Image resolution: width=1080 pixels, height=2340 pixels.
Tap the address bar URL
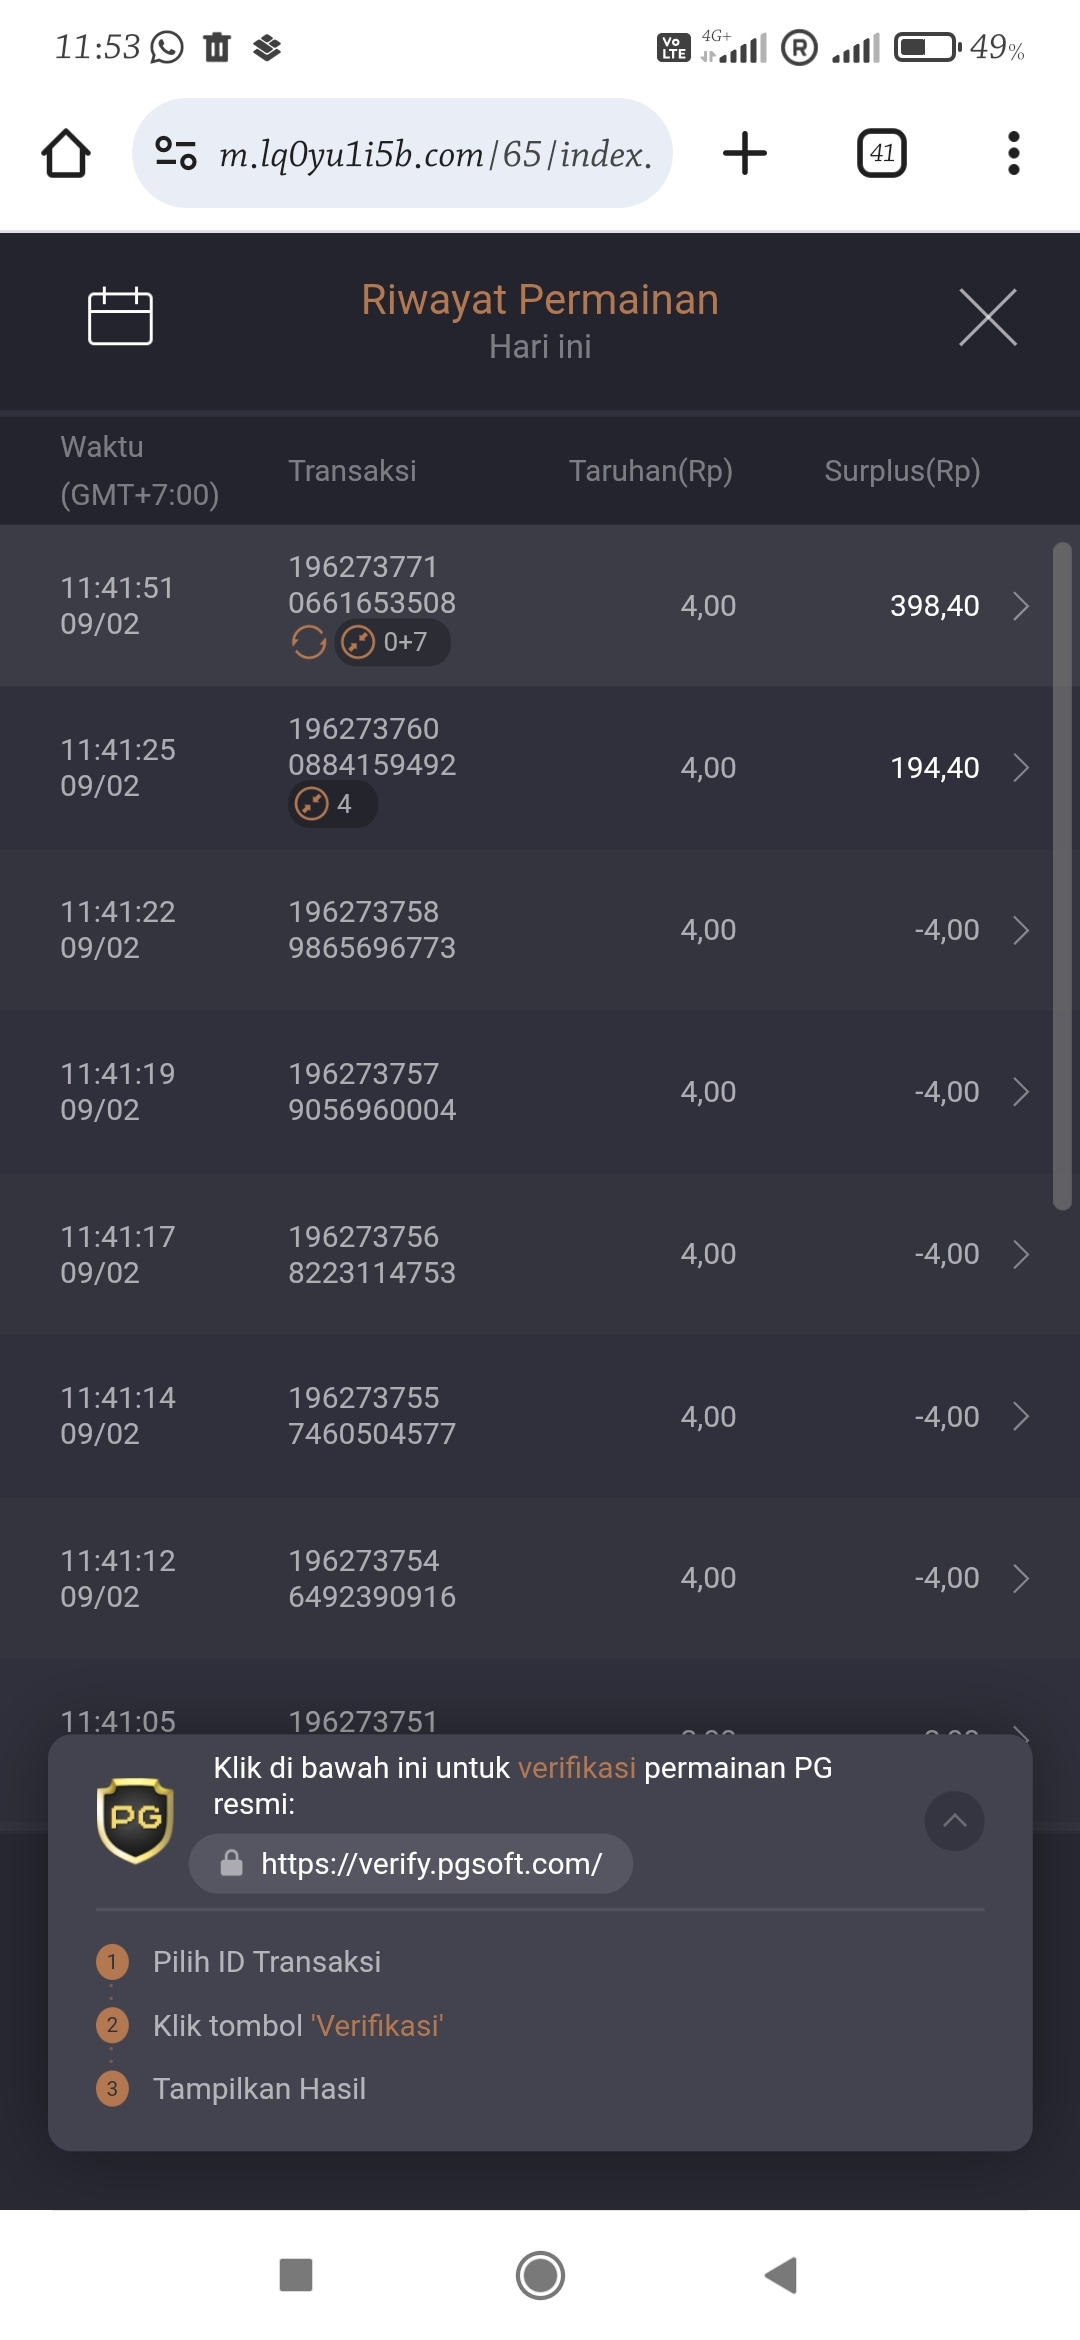click(435, 154)
